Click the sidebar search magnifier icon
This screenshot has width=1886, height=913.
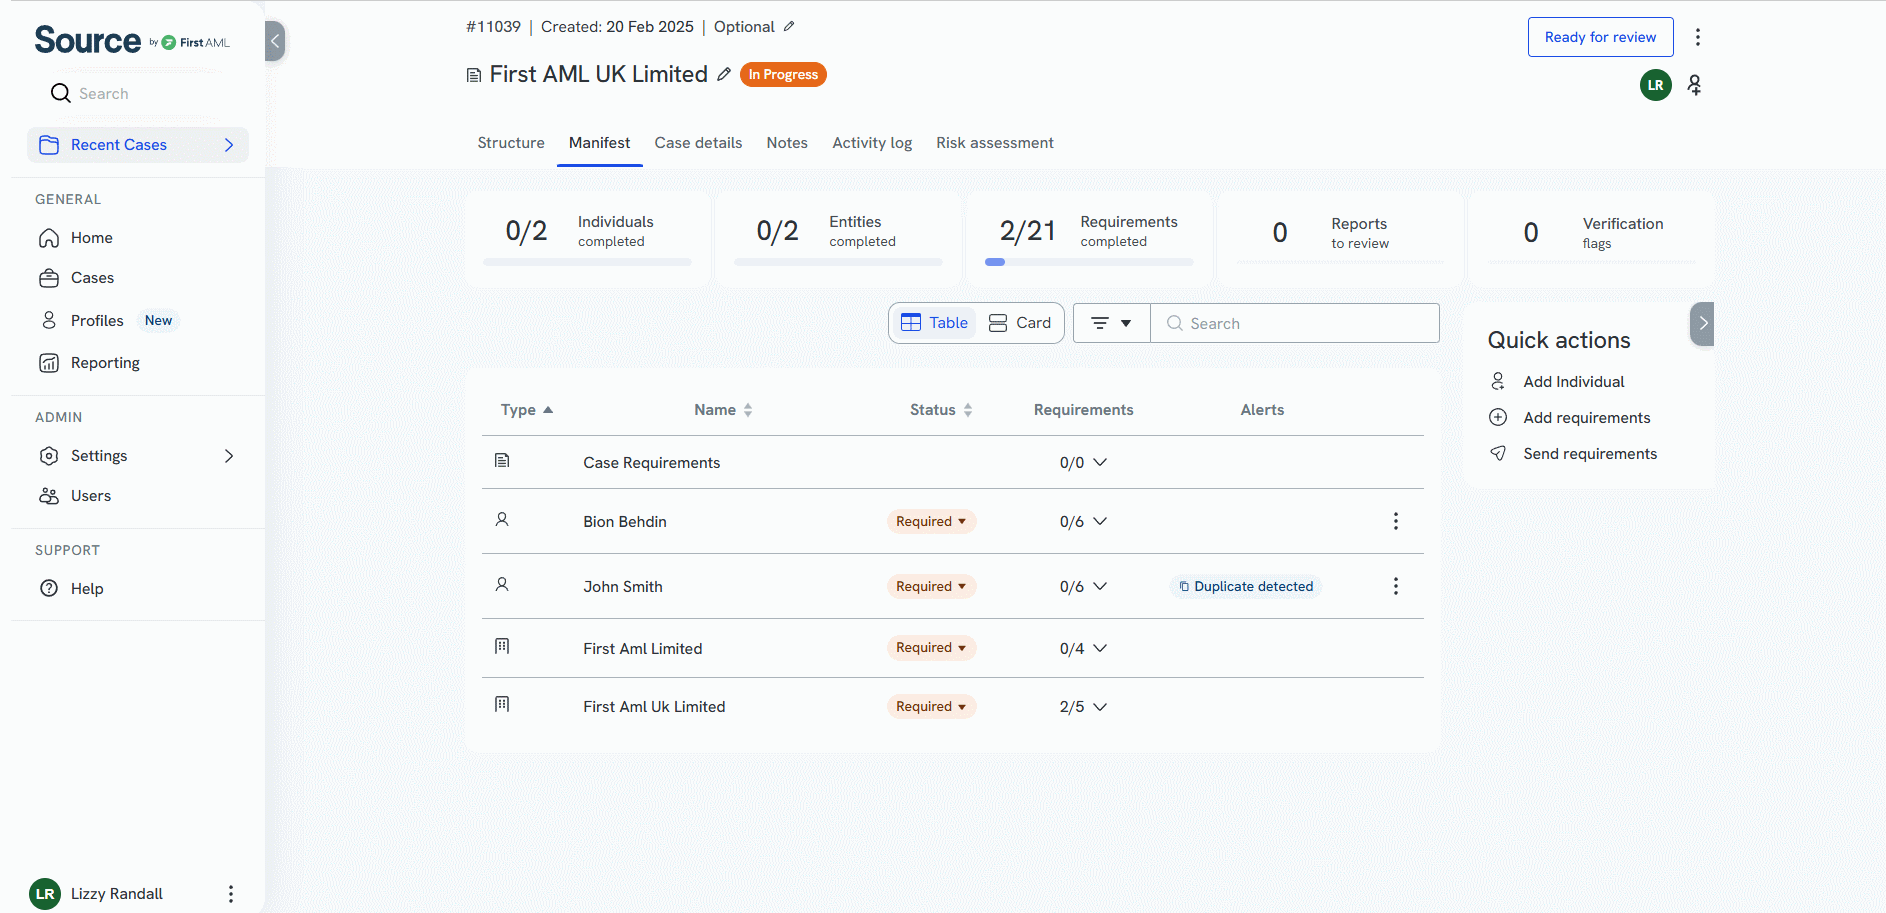[x=60, y=93]
